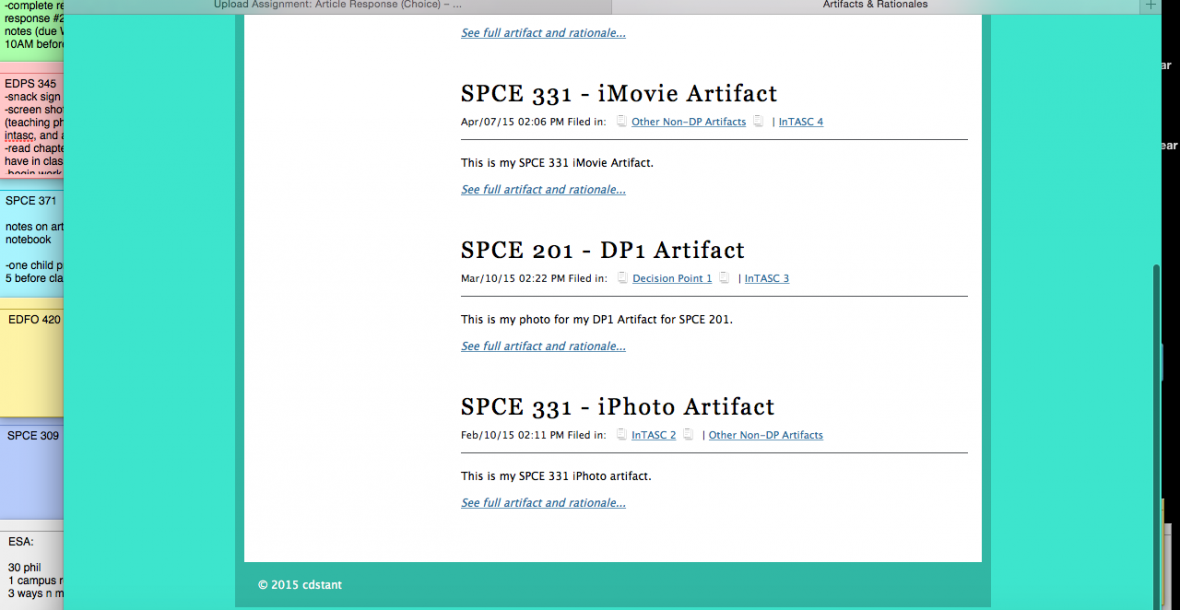The height and width of the screenshot is (610, 1180).
Task: Click the document icon before InTASC 4
Action: (x=759, y=122)
